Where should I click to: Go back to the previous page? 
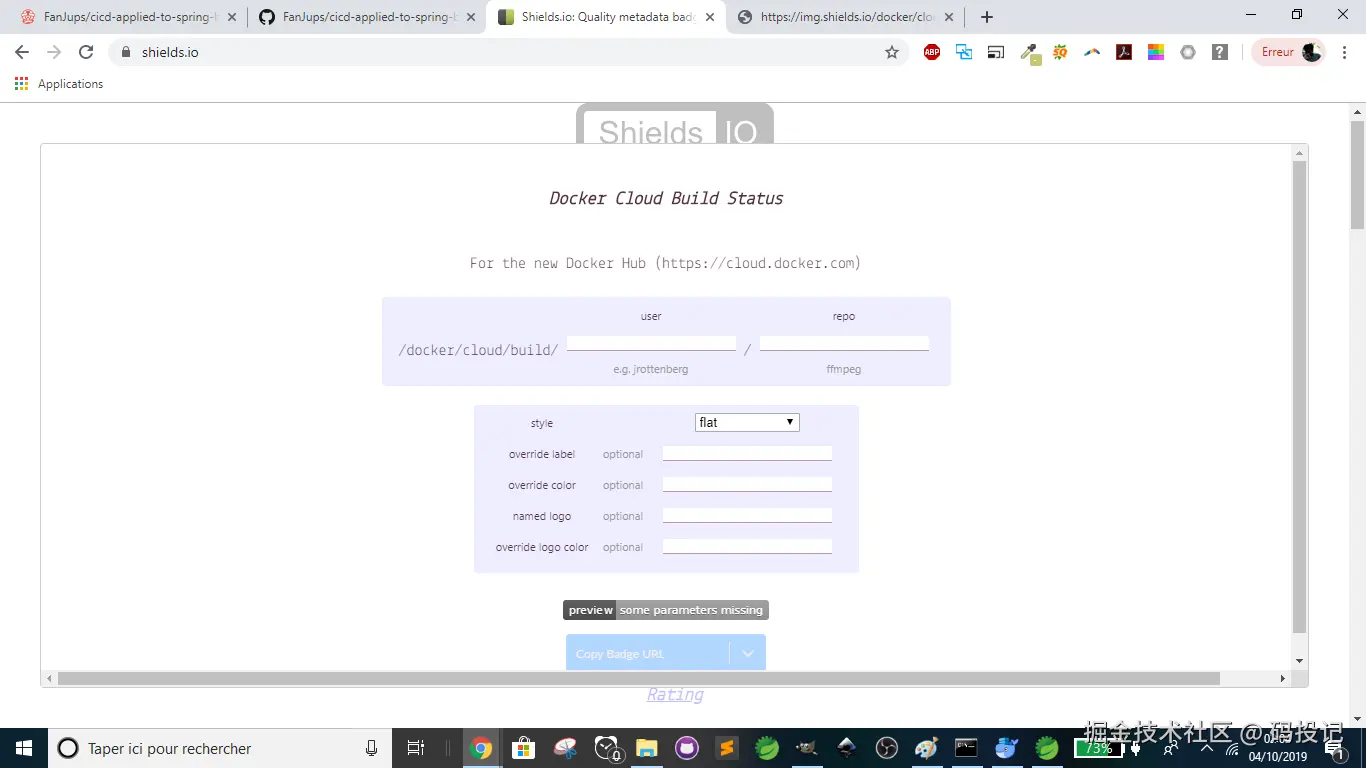22,52
